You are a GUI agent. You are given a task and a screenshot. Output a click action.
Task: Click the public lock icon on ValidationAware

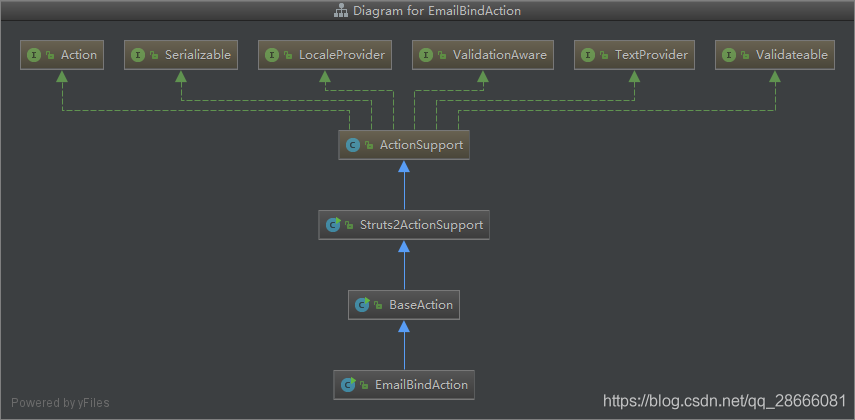click(x=442, y=55)
